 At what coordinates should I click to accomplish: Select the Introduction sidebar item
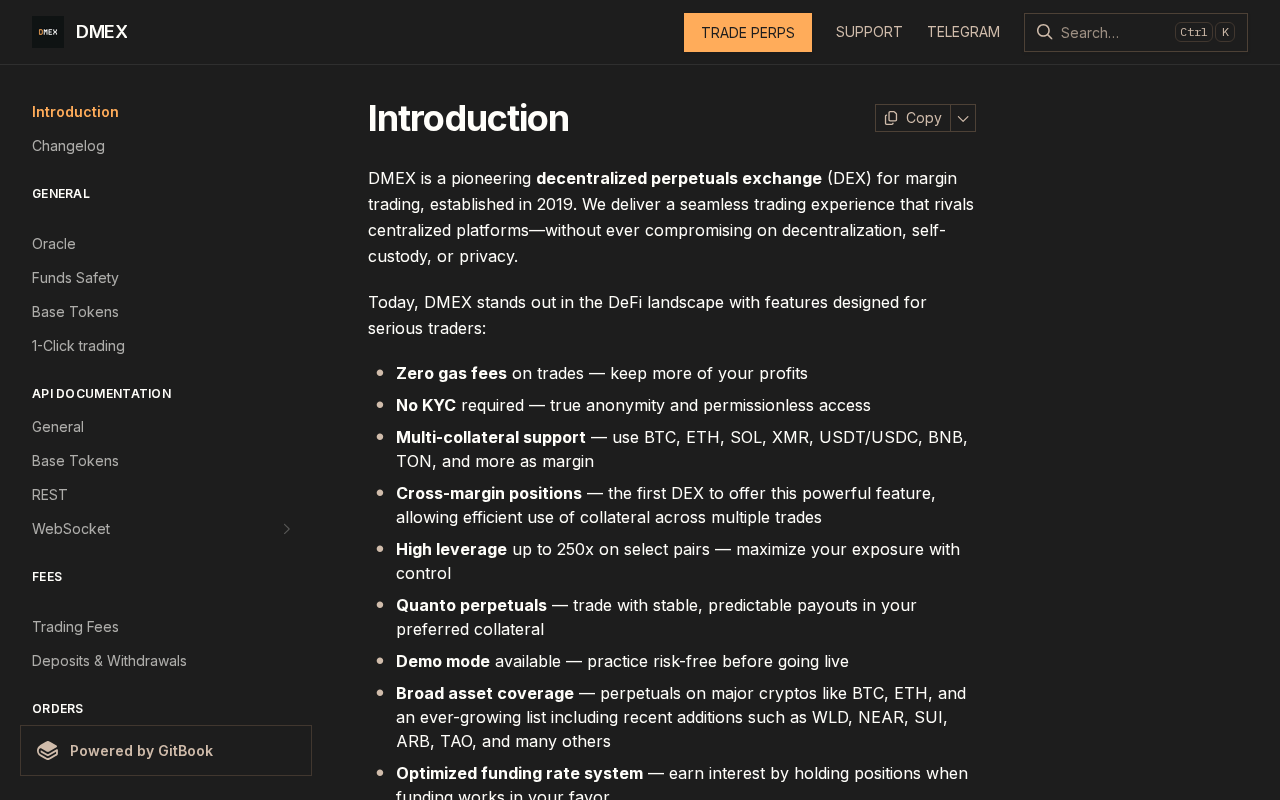tap(75, 112)
